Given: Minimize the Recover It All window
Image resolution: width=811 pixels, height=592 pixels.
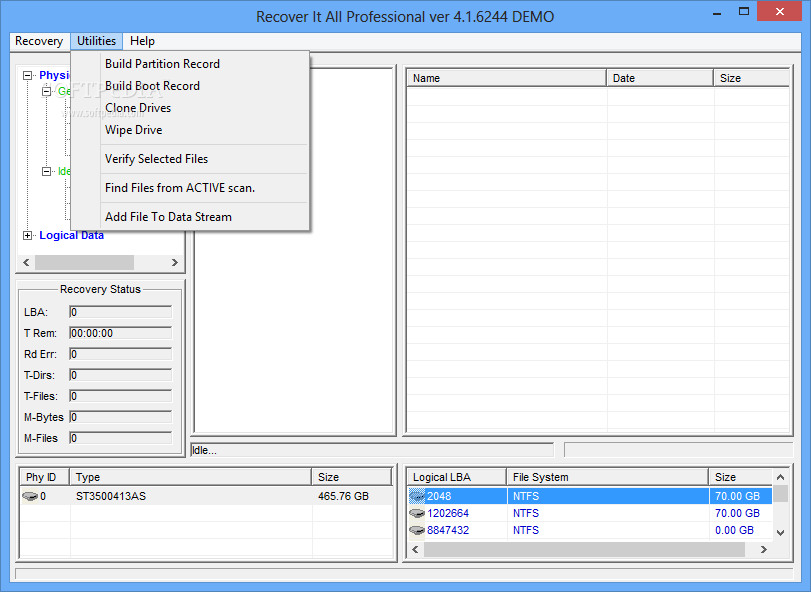Looking at the screenshot, I should coord(717,12).
